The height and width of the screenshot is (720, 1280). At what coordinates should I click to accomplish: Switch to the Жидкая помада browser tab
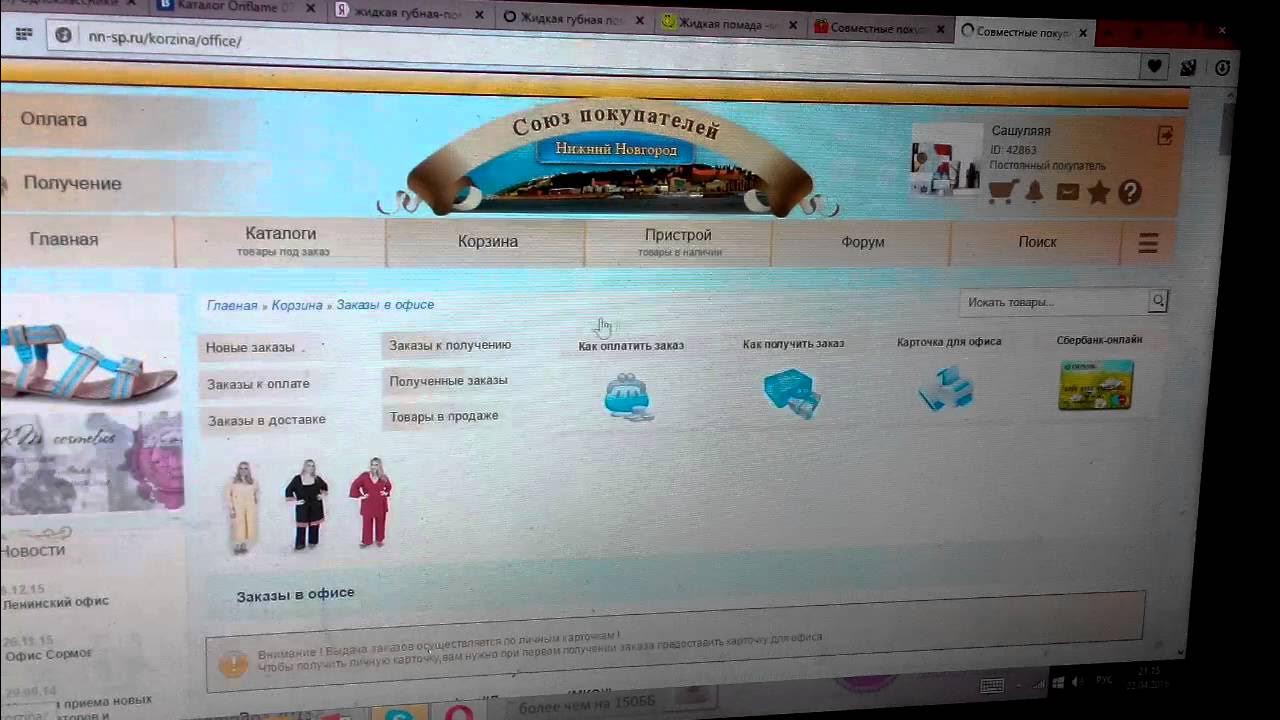click(x=730, y=24)
